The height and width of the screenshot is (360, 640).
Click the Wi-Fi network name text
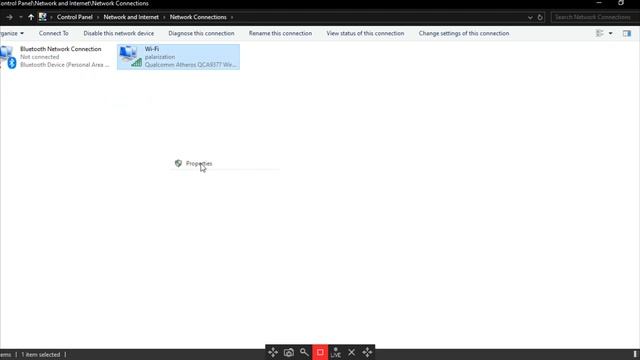160,57
